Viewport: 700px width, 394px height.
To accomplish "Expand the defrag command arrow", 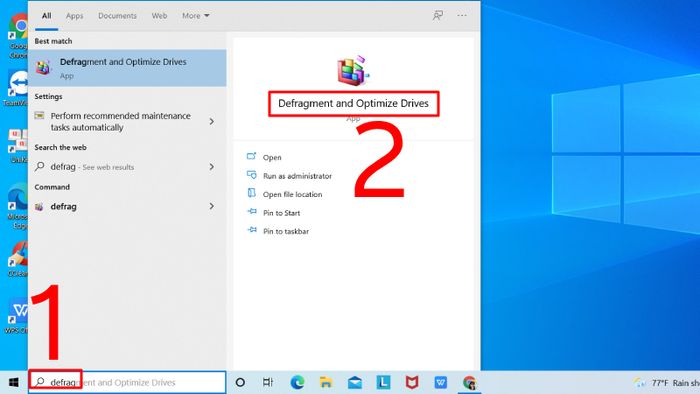I will click(x=212, y=206).
